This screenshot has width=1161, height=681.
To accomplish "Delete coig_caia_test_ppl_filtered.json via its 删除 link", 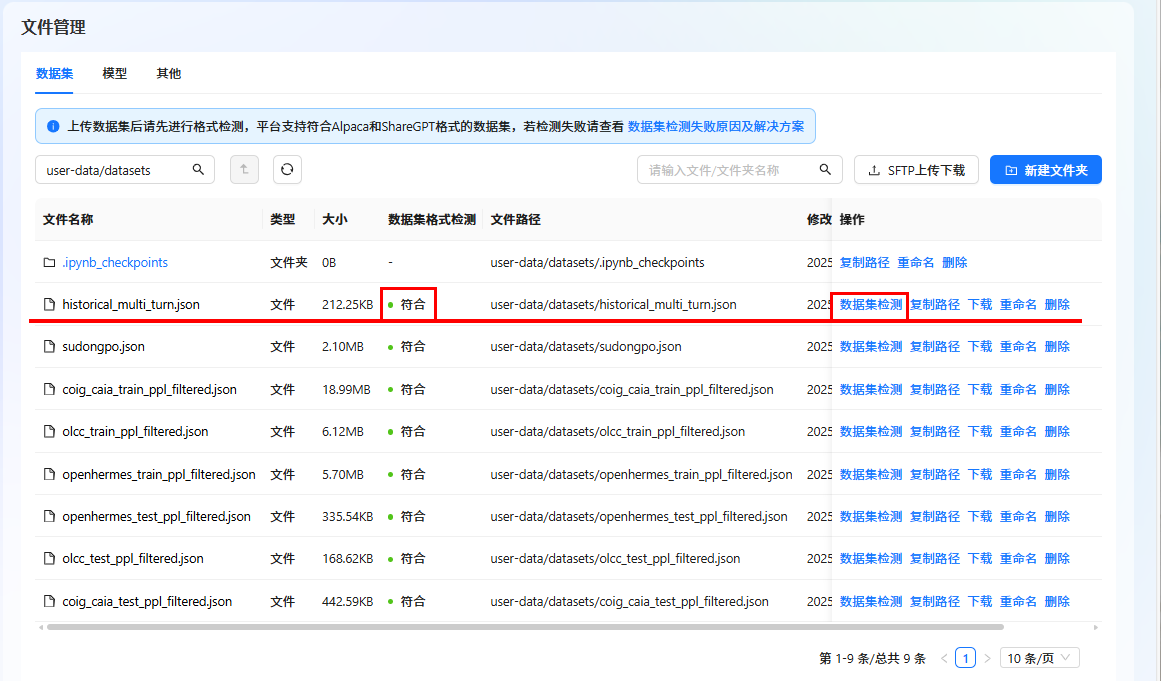I will [x=1058, y=601].
